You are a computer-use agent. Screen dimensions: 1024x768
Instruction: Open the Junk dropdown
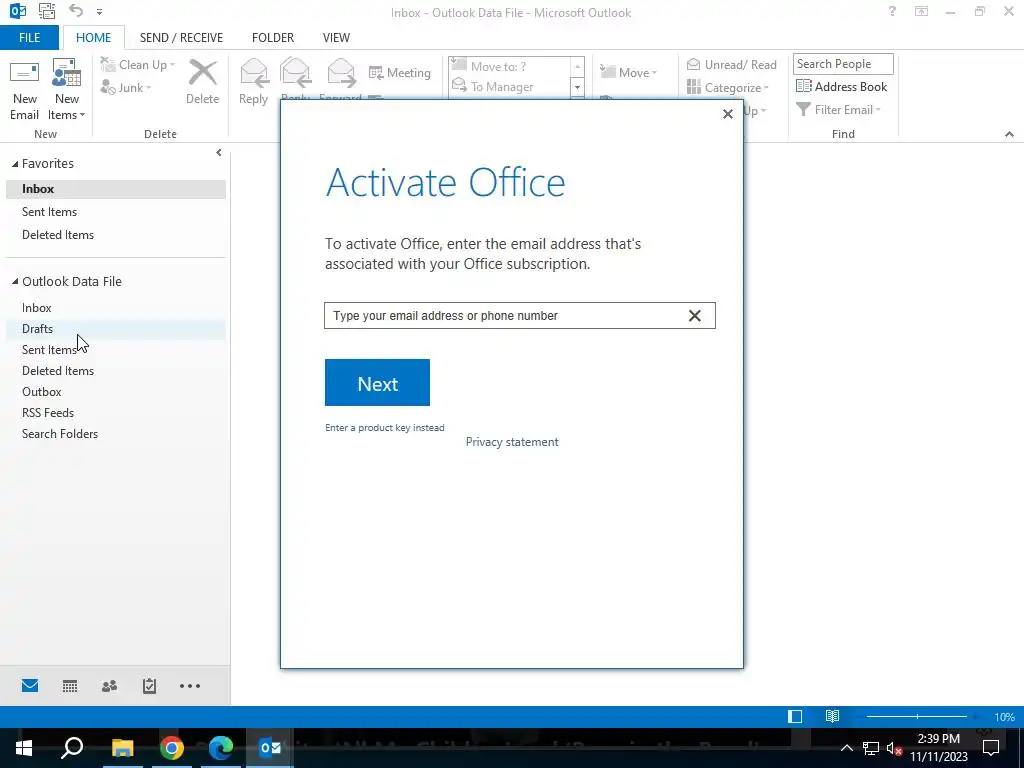(x=126, y=88)
